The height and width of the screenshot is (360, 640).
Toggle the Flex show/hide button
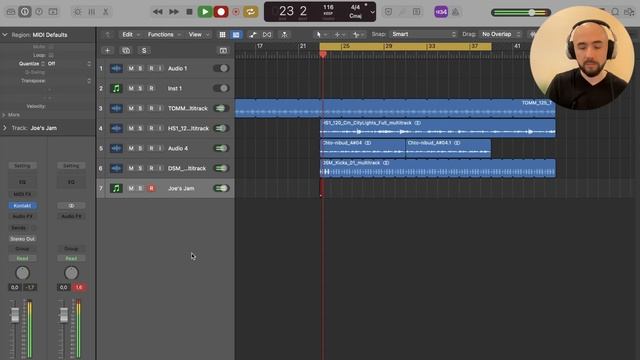[x=267, y=35]
